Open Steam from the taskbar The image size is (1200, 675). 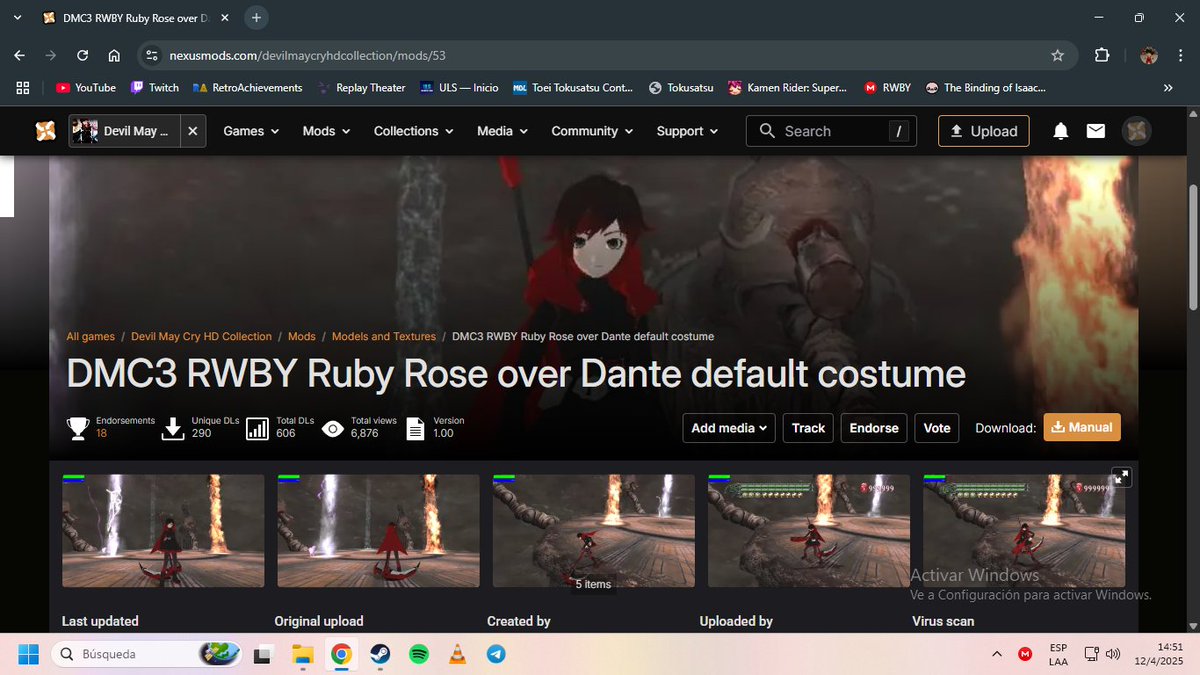[380, 654]
